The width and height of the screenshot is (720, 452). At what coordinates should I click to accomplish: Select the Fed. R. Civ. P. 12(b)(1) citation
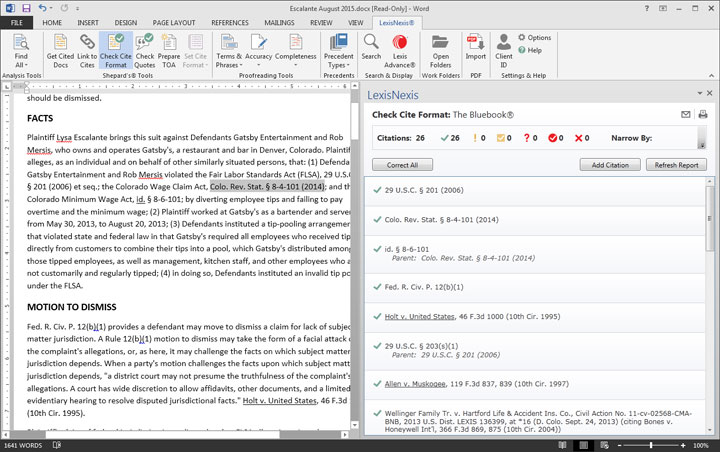[x=535, y=287]
